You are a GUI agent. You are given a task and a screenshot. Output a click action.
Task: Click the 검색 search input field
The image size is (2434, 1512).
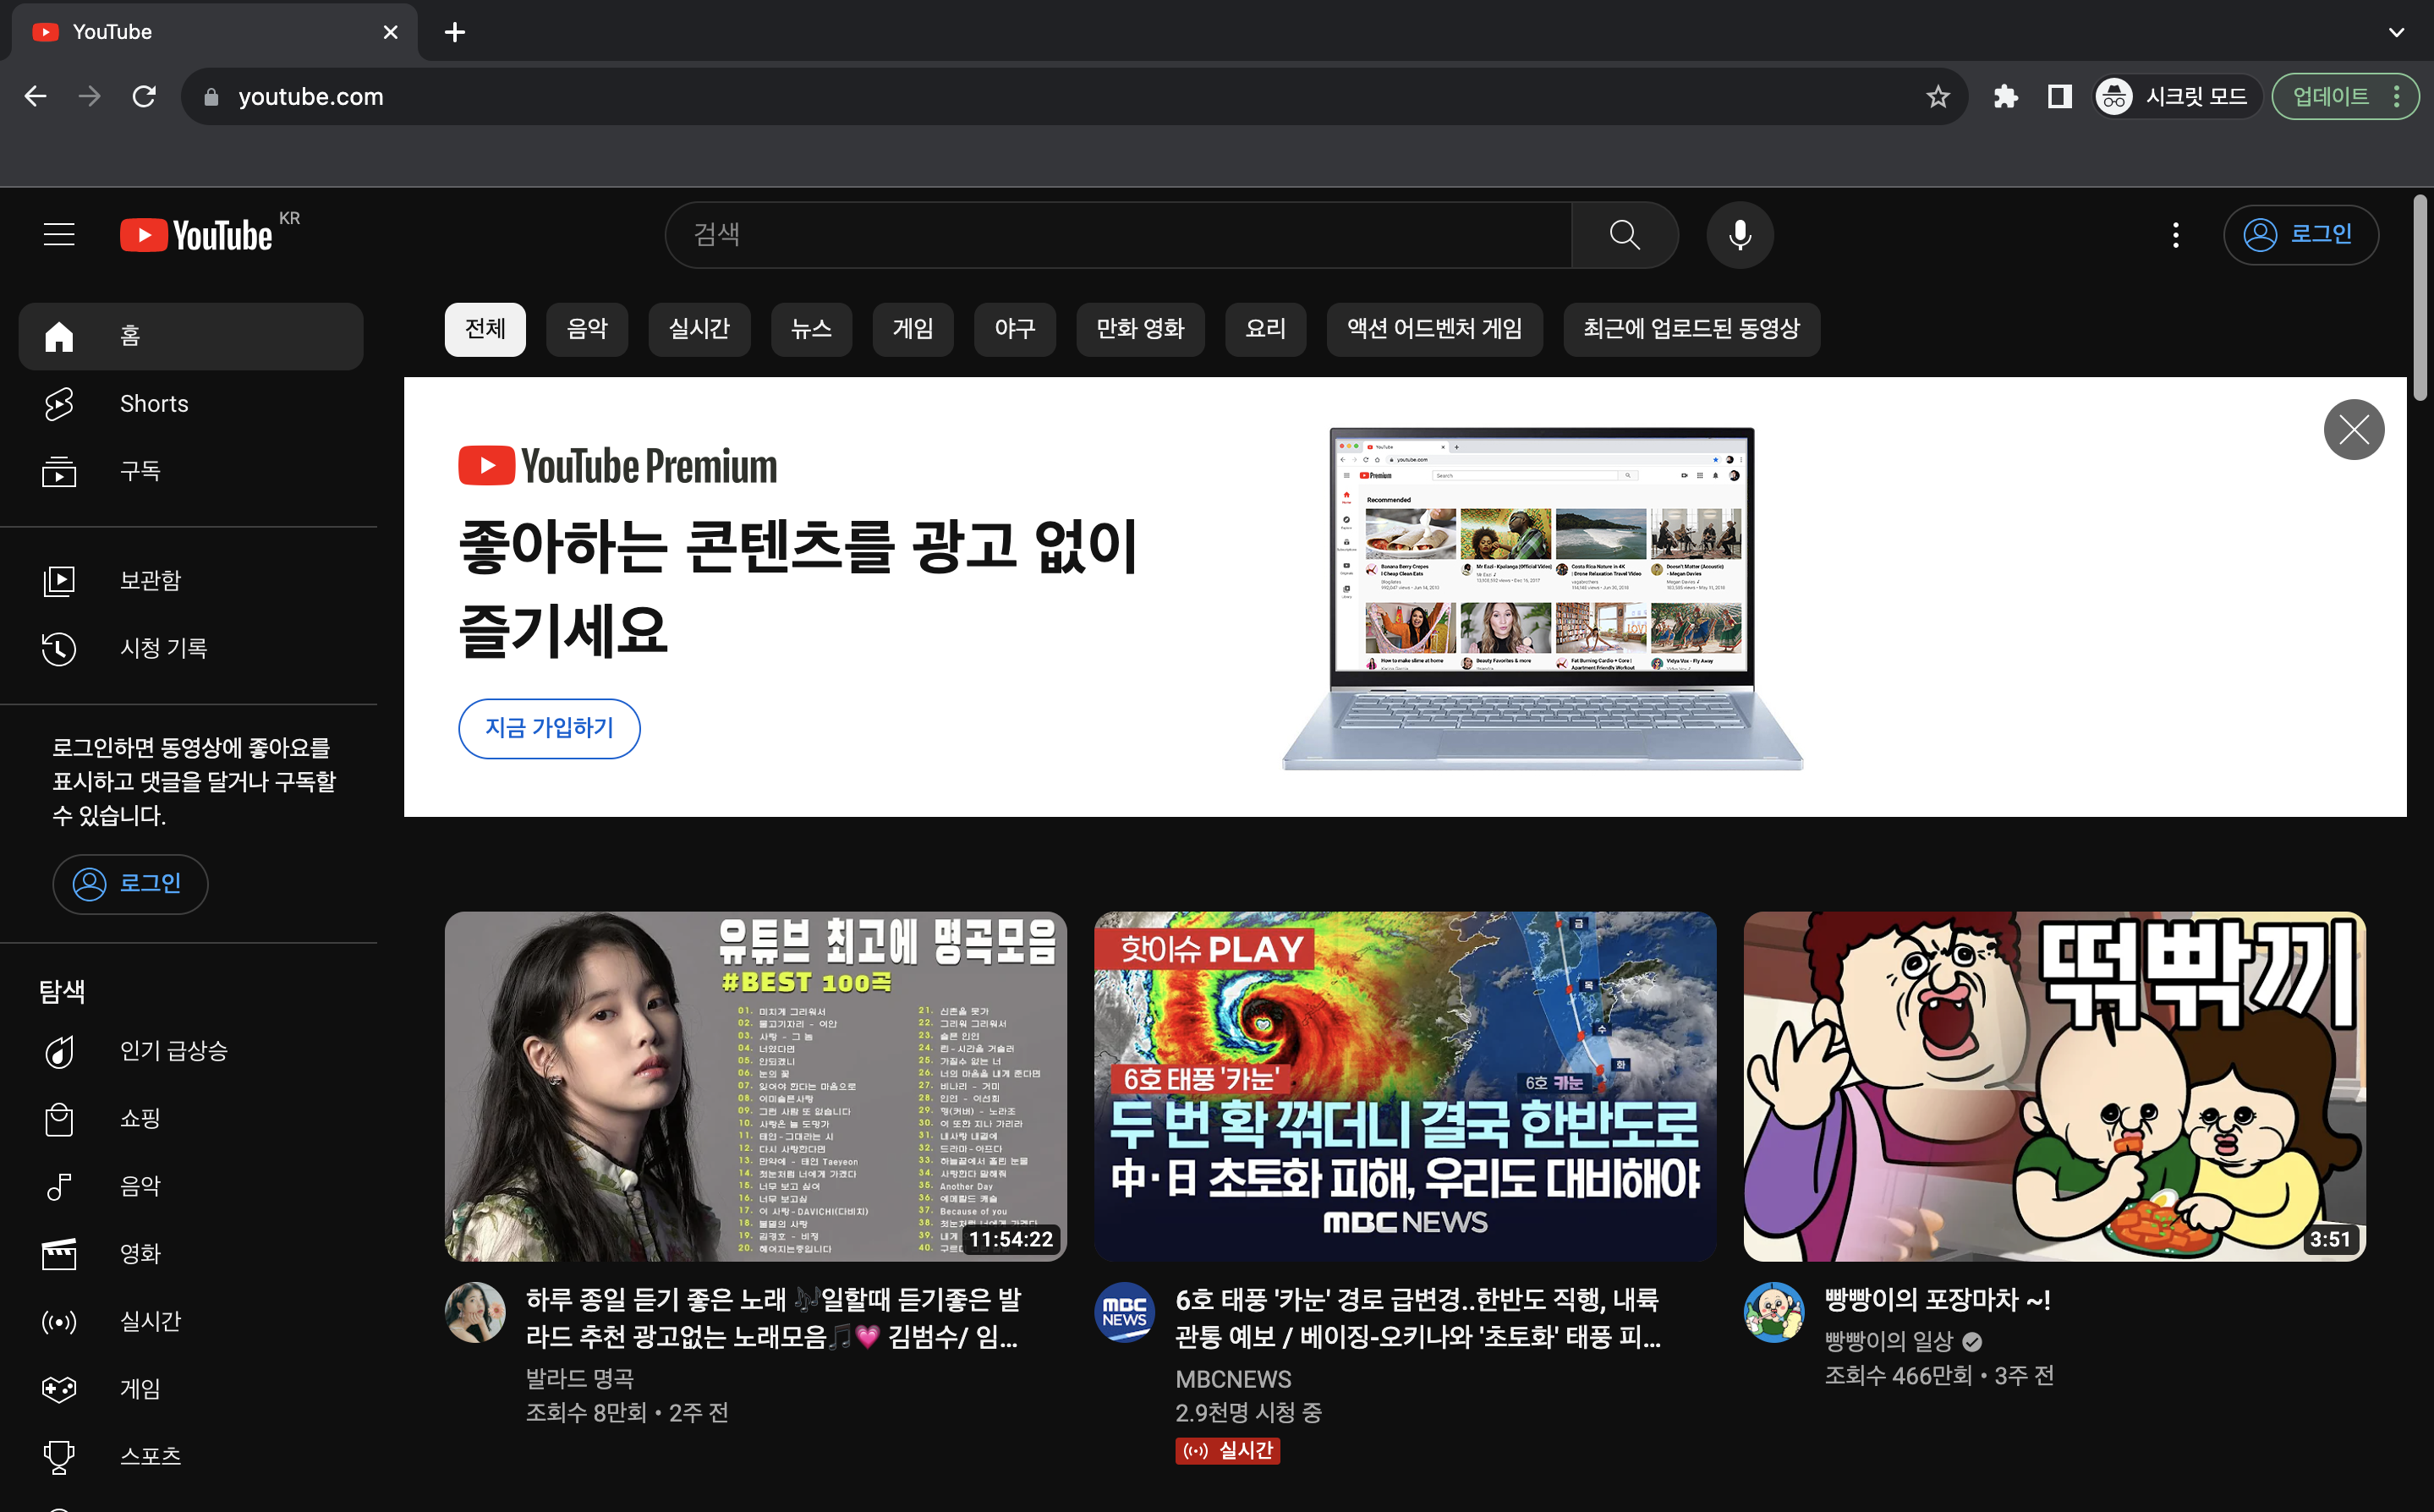1120,235
